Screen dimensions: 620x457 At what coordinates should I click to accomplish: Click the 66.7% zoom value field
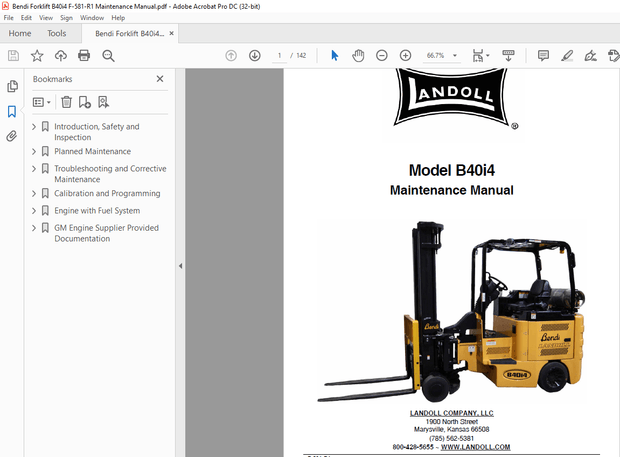click(x=435, y=56)
